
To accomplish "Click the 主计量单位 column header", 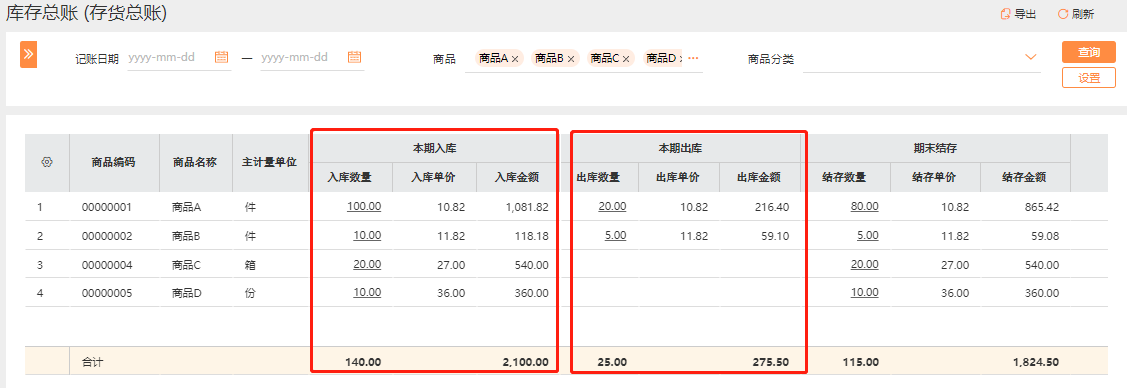I will point(270,162).
